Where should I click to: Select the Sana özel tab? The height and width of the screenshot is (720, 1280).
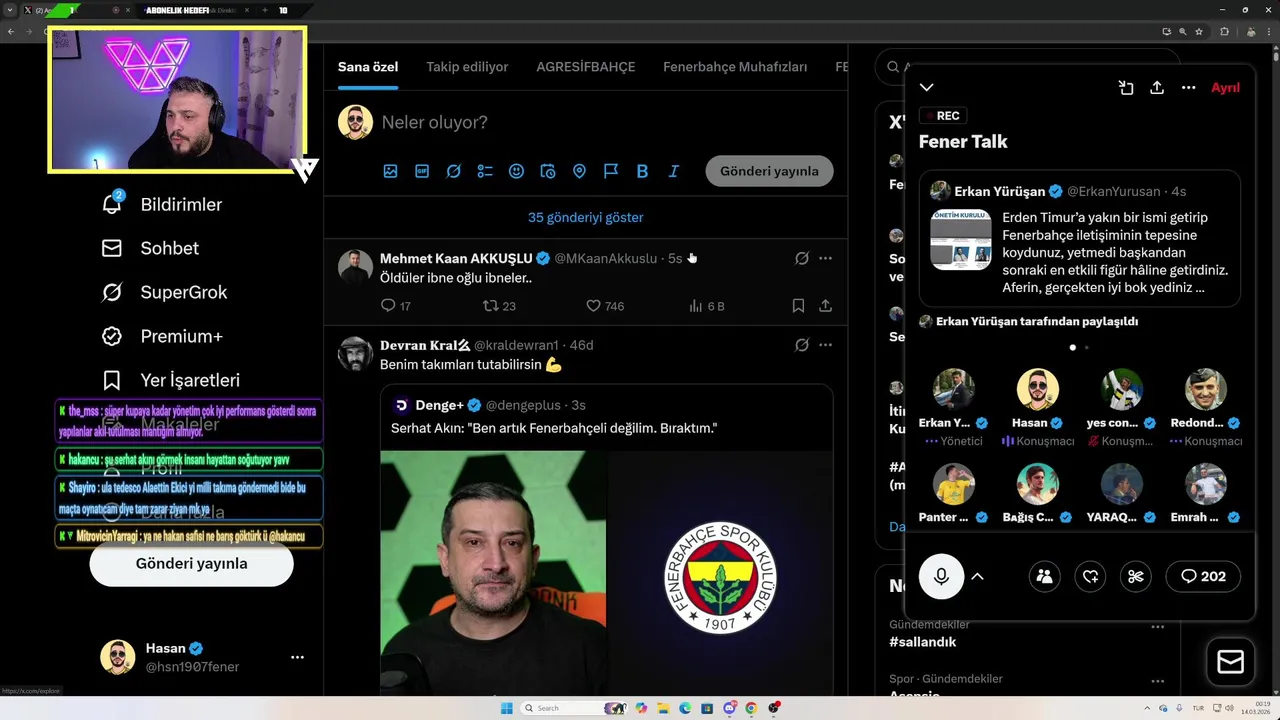(368, 67)
